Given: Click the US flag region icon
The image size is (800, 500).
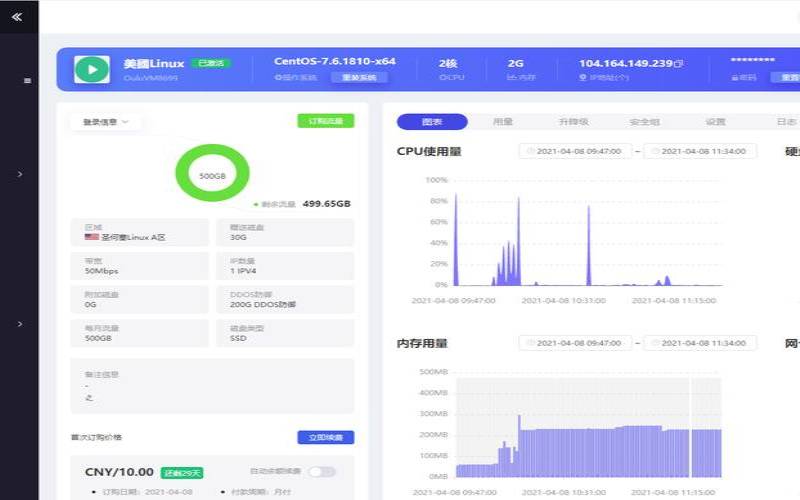Looking at the screenshot, I should tap(91, 237).
